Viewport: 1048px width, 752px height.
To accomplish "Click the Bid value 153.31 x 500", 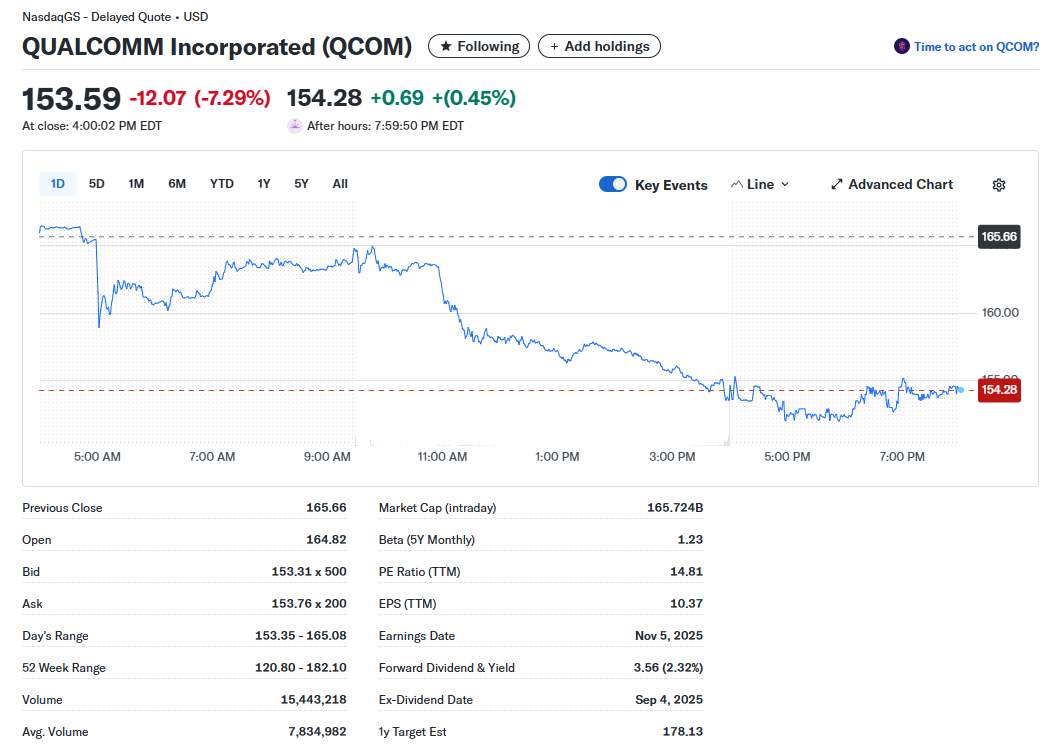I will (309, 572).
